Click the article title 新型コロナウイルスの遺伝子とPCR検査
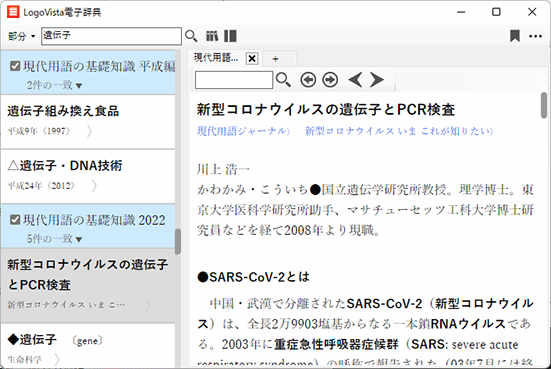The image size is (551, 369). [x=326, y=110]
